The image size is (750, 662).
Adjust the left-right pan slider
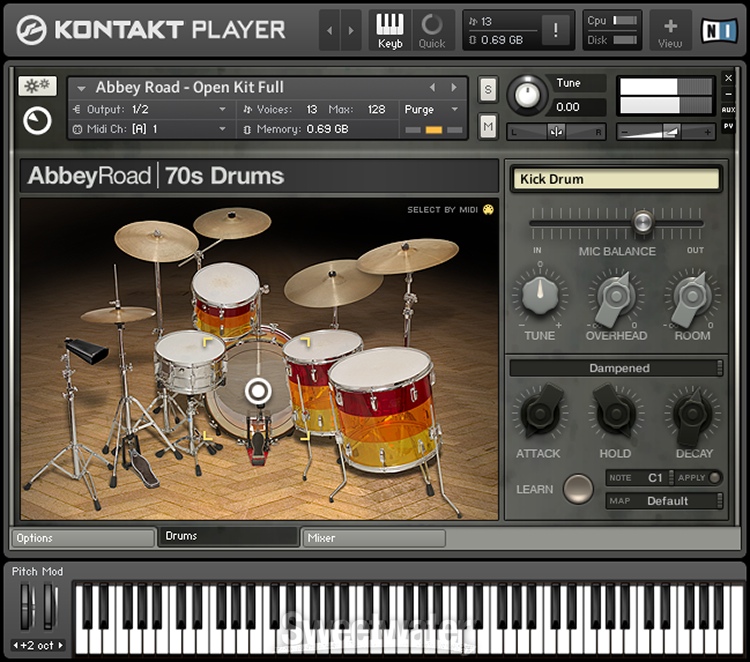[556, 132]
